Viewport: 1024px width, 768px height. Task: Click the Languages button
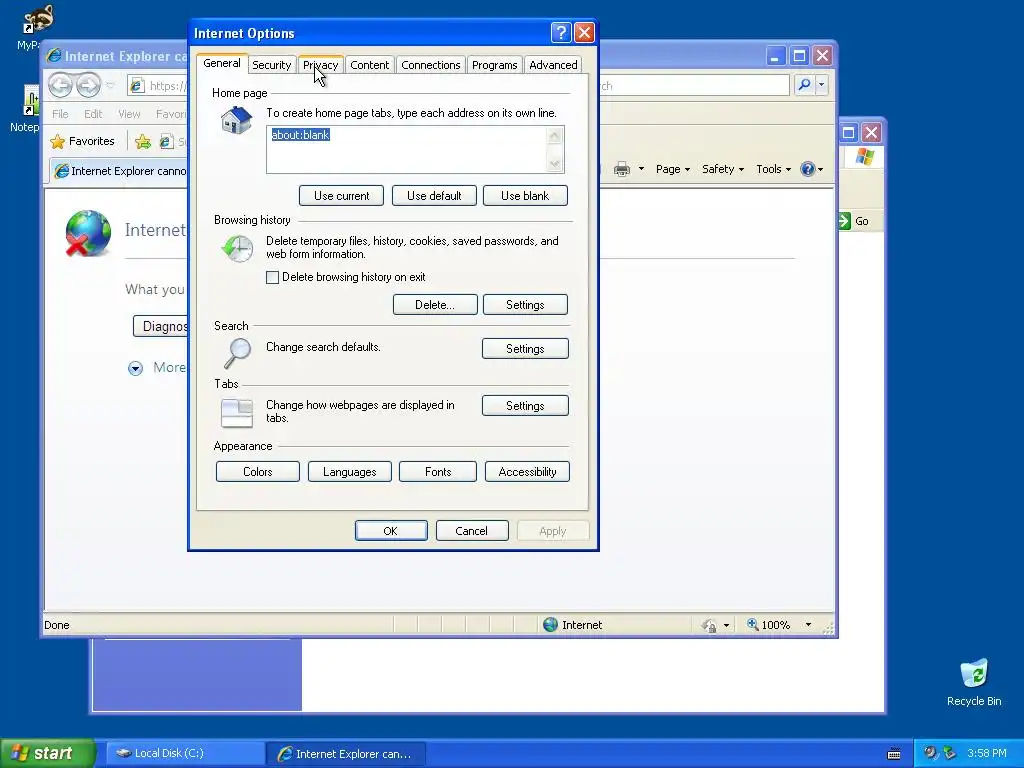(x=349, y=472)
